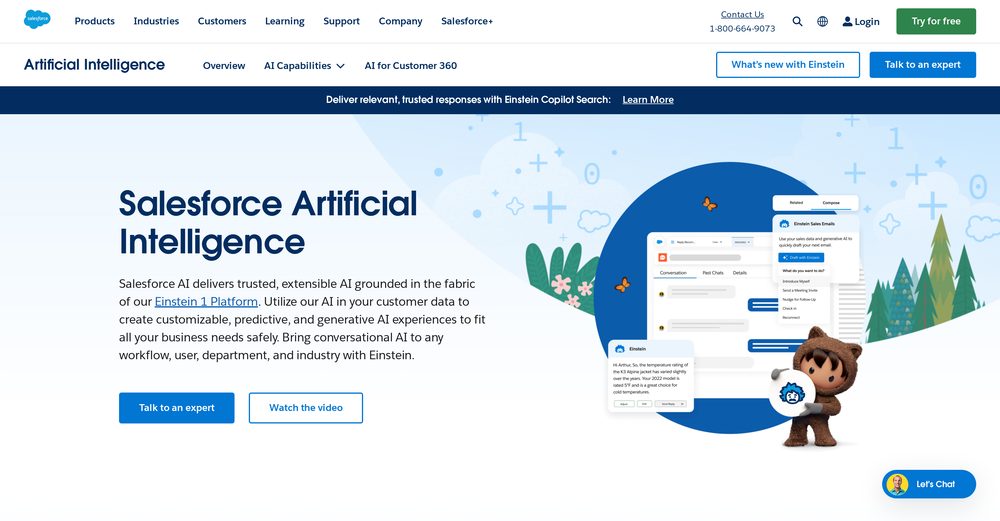Switch to the Overview tab

[224, 66]
